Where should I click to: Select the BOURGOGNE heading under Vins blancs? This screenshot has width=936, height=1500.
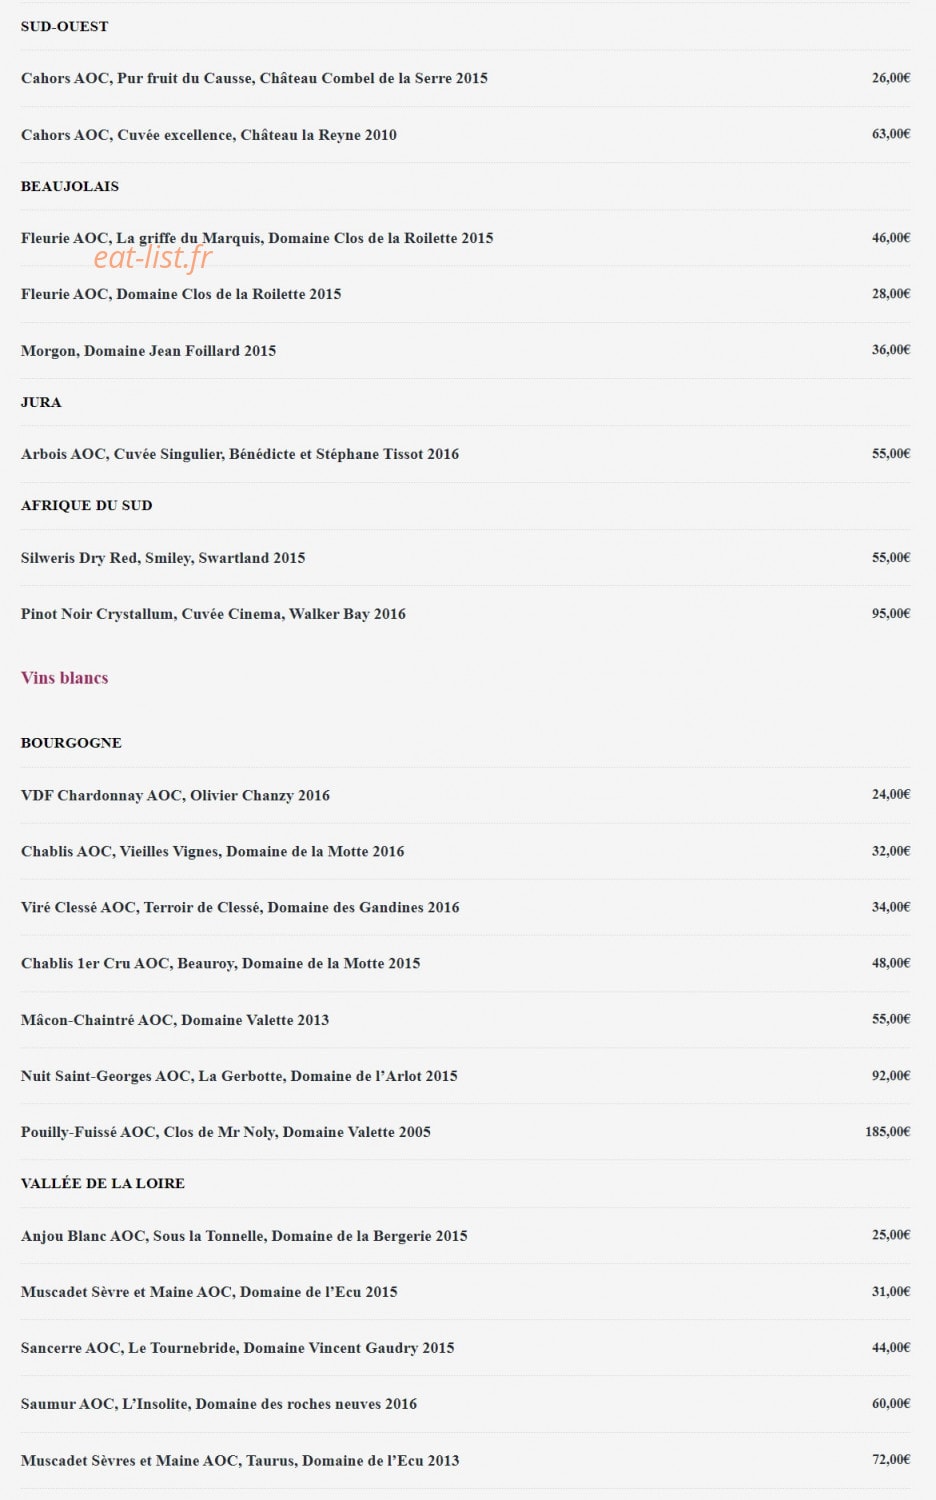coord(71,743)
